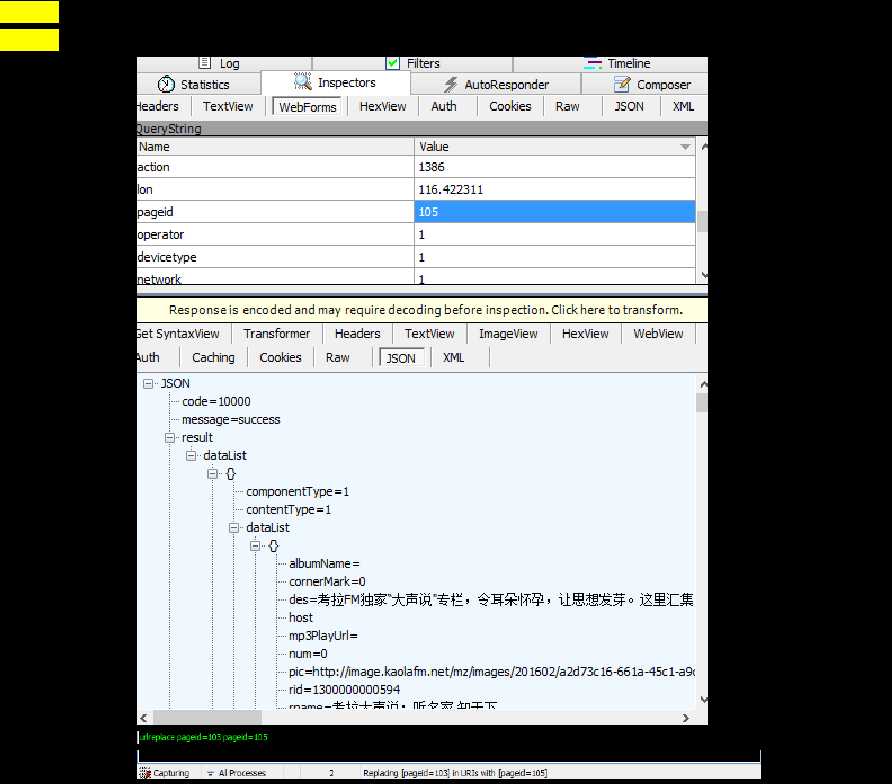Image resolution: width=892 pixels, height=784 pixels.
Task: Click the Composer pencil icon
Action: (x=622, y=84)
